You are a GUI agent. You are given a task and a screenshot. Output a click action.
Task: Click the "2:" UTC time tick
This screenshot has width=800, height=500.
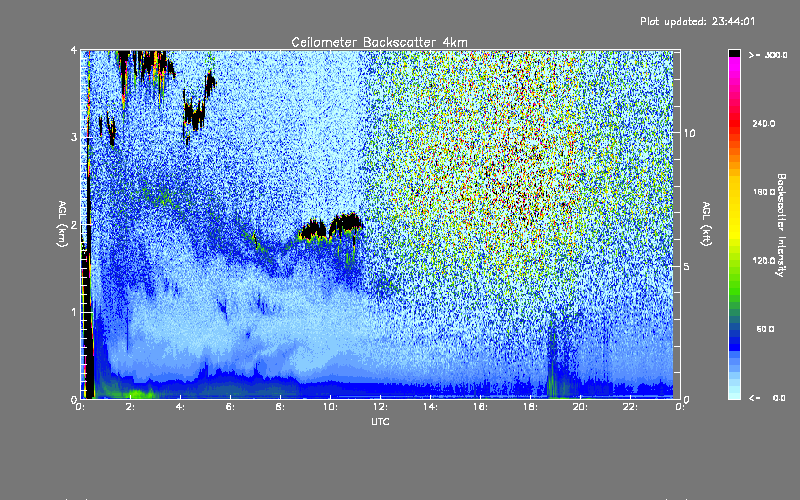(x=131, y=407)
